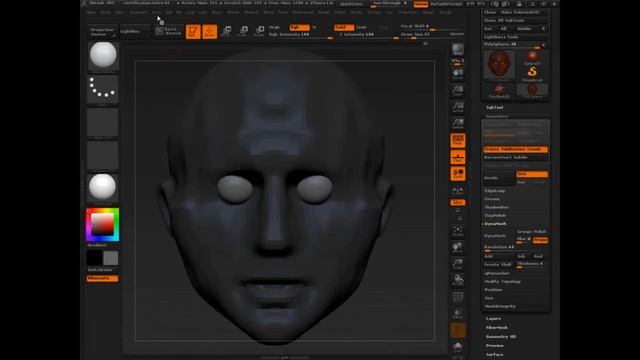Launch Projection Master
This screenshot has height=360, width=640.
(102, 32)
